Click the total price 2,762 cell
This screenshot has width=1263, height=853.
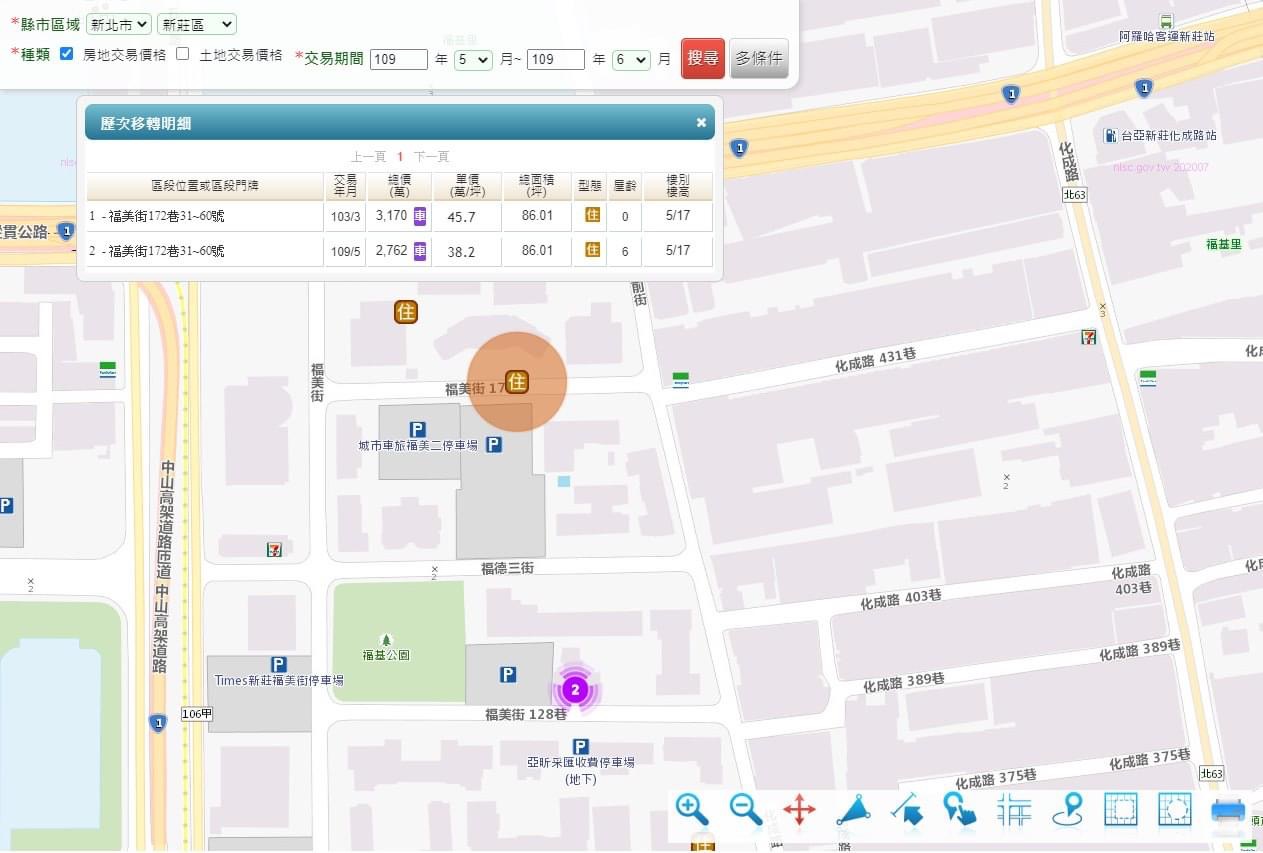tap(391, 251)
